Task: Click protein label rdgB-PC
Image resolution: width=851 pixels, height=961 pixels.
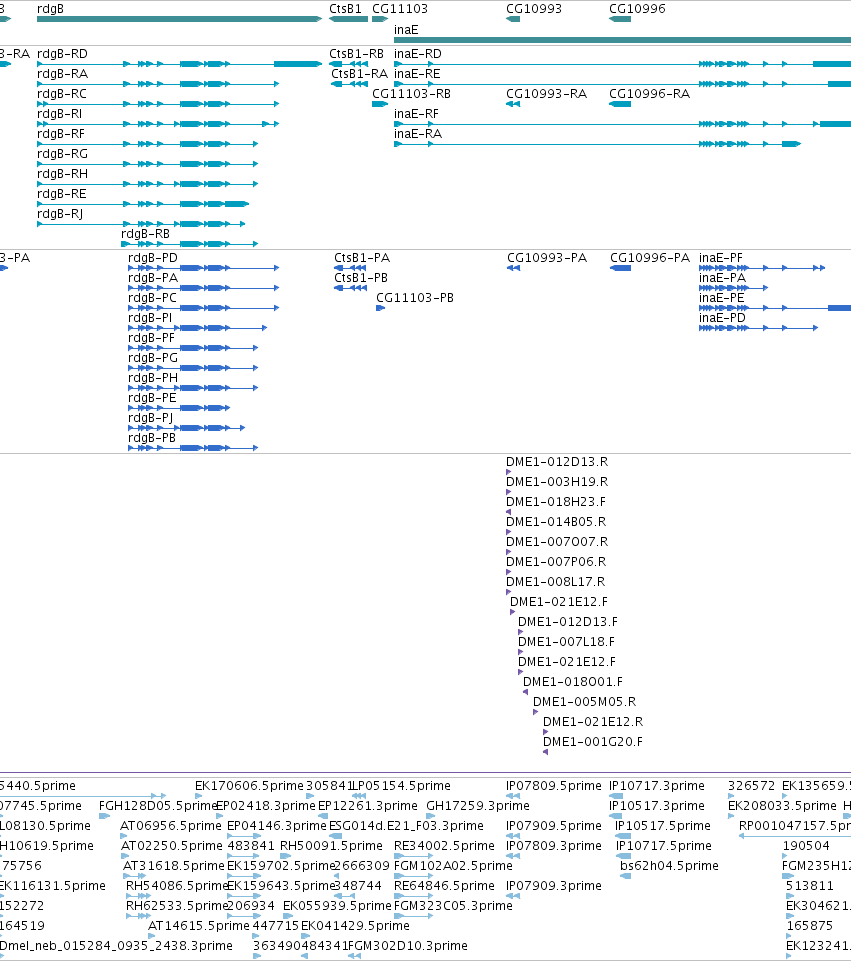Action: (153, 298)
